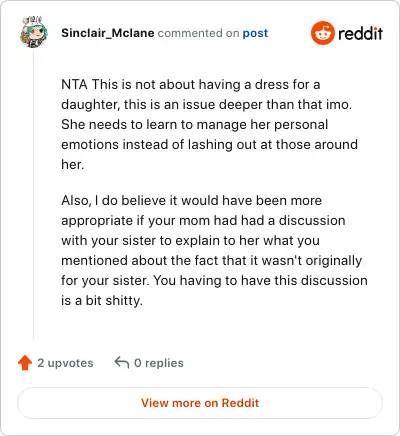Click the line starting "mentioned about the fact"
Viewport: 400px width, 436px height.
pos(212,261)
